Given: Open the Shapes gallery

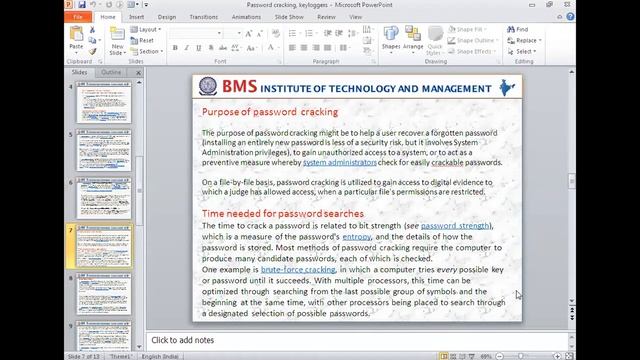Looking at the screenshot, I should (x=391, y=39).
